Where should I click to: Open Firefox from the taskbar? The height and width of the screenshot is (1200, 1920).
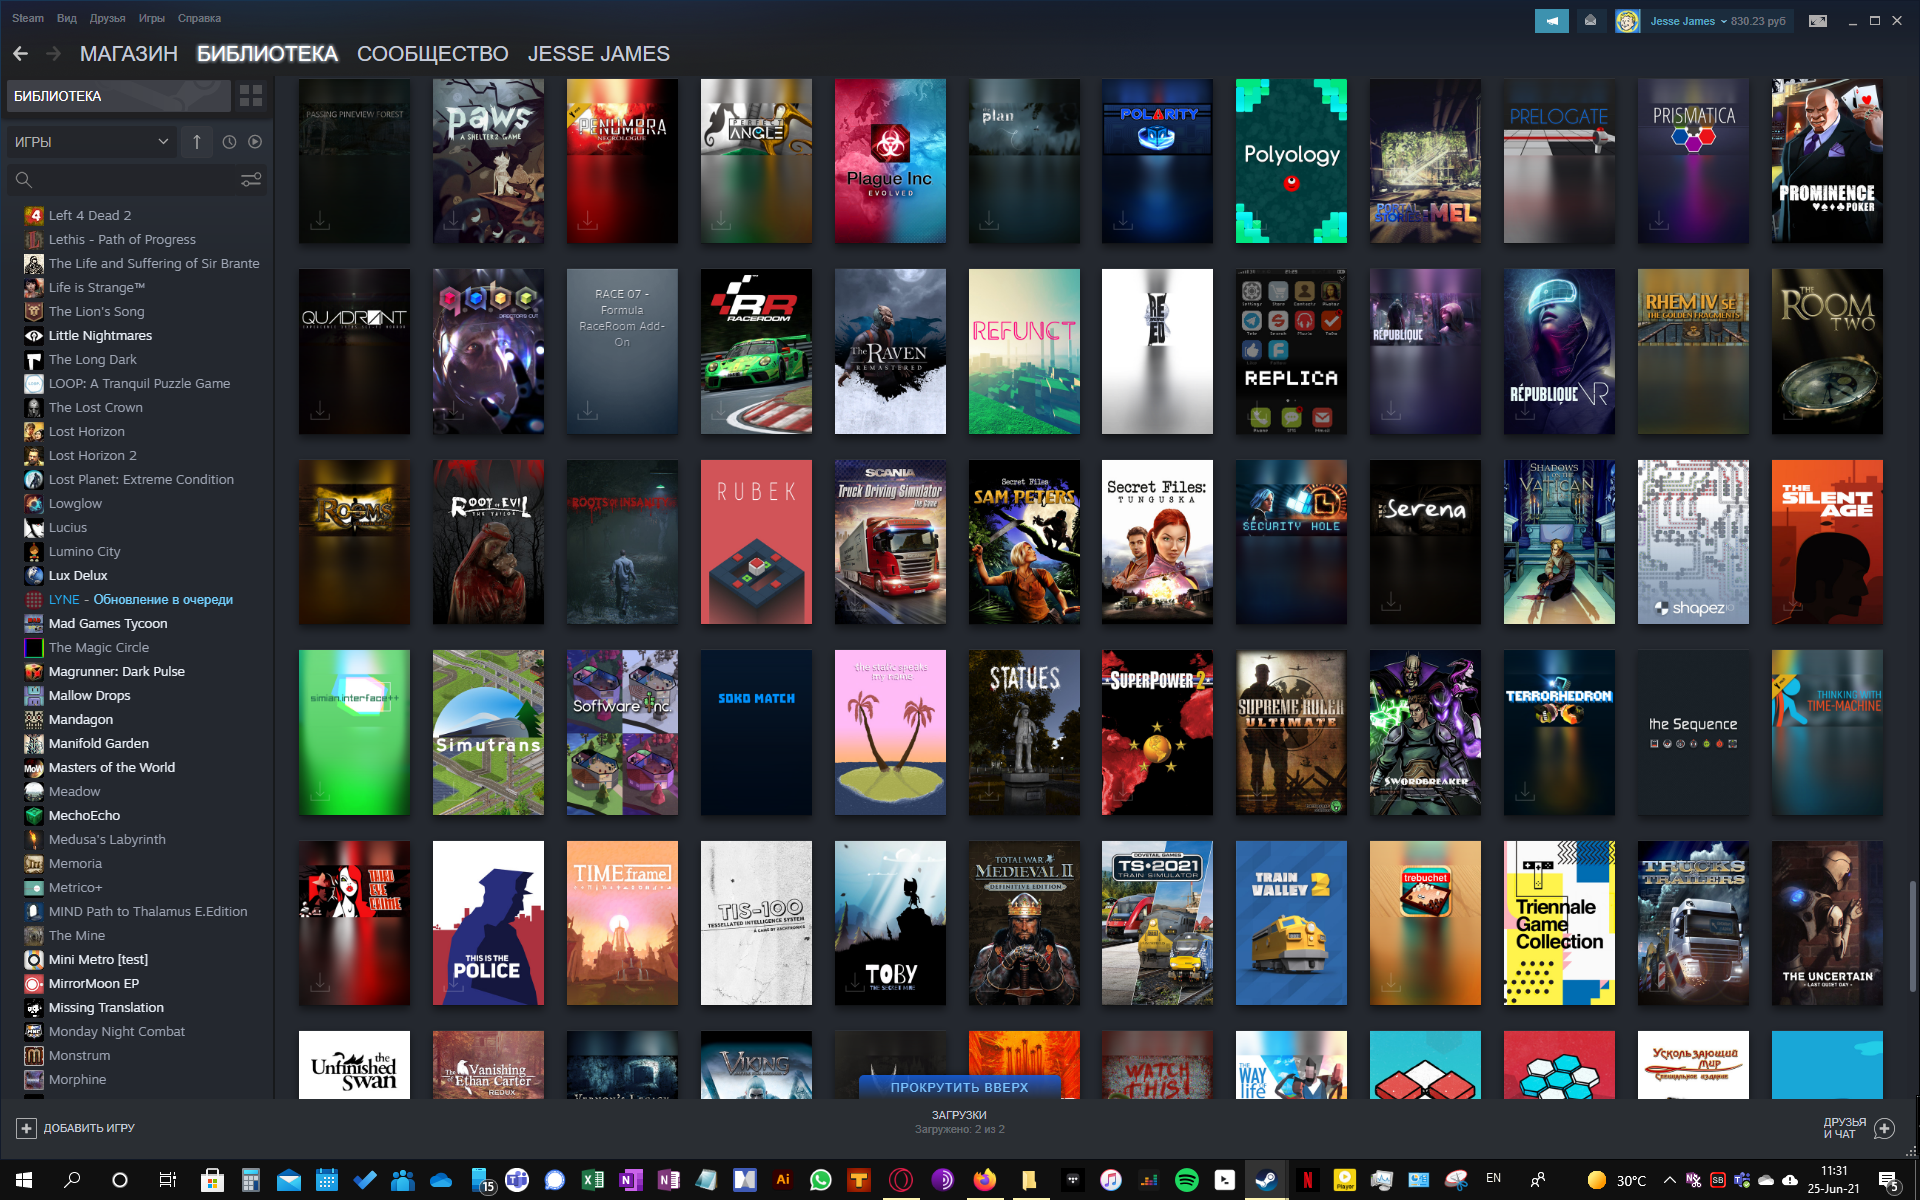point(985,1180)
